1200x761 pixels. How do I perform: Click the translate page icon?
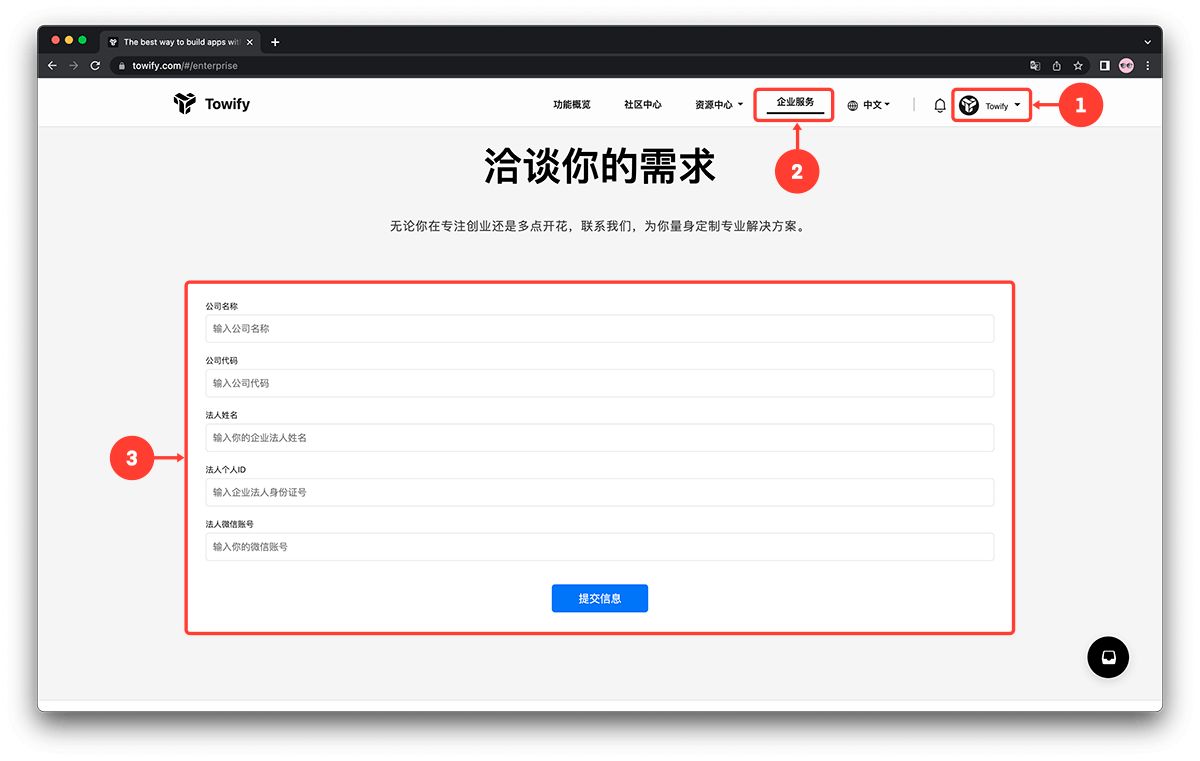[x=1035, y=66]
